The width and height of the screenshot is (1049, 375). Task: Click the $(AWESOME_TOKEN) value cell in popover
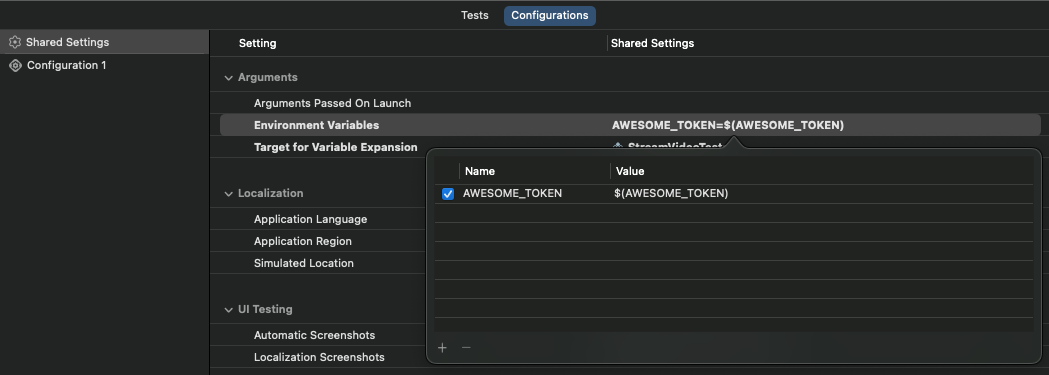click(x=671, y=193)
